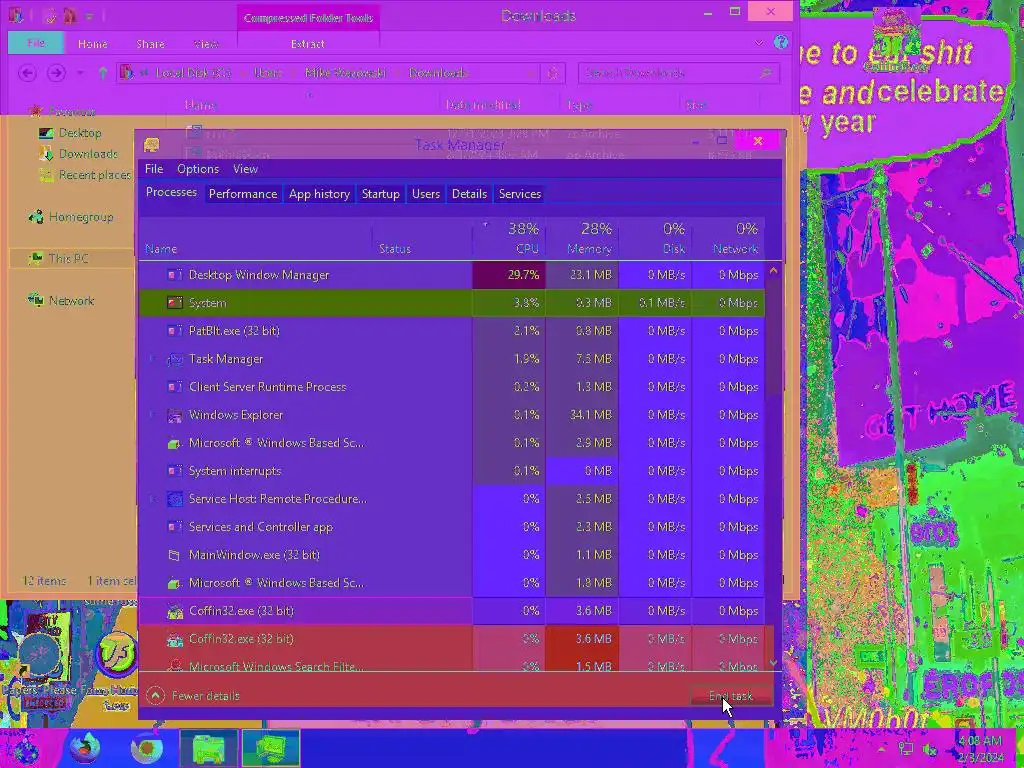Switch to the Details tab
The width and height of the screenshot is (1024, 768).
coord(470,194)
